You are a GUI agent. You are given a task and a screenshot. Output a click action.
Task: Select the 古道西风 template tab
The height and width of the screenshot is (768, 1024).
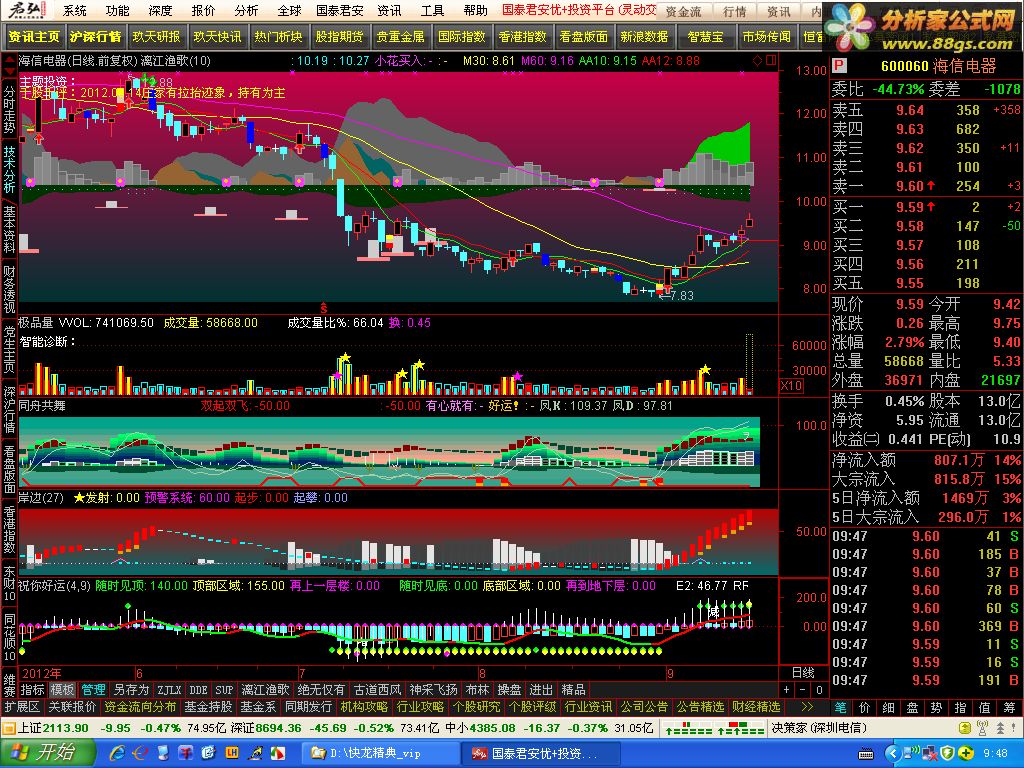click(x=377, y=690)
